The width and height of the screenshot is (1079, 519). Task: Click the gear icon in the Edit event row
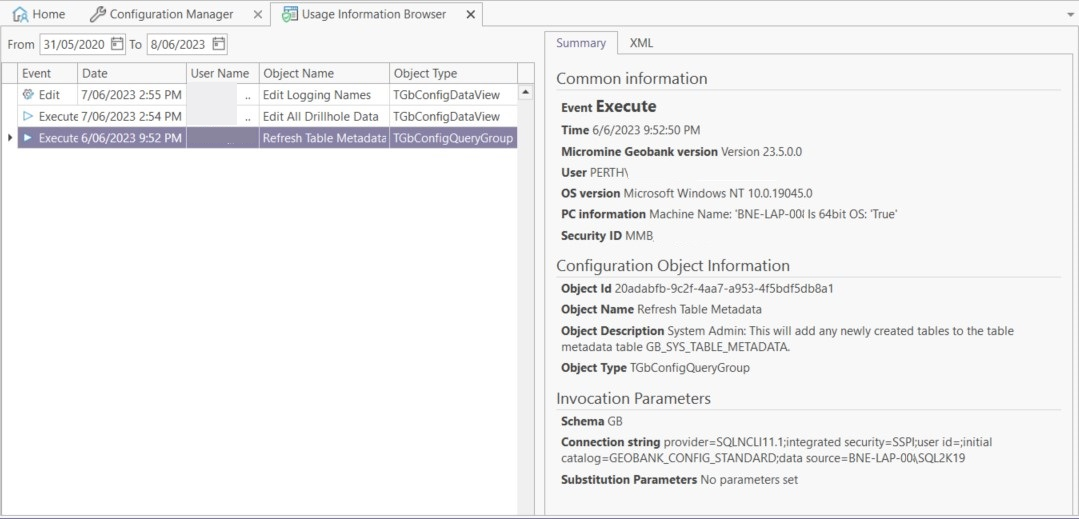click(x=28, y=95)
